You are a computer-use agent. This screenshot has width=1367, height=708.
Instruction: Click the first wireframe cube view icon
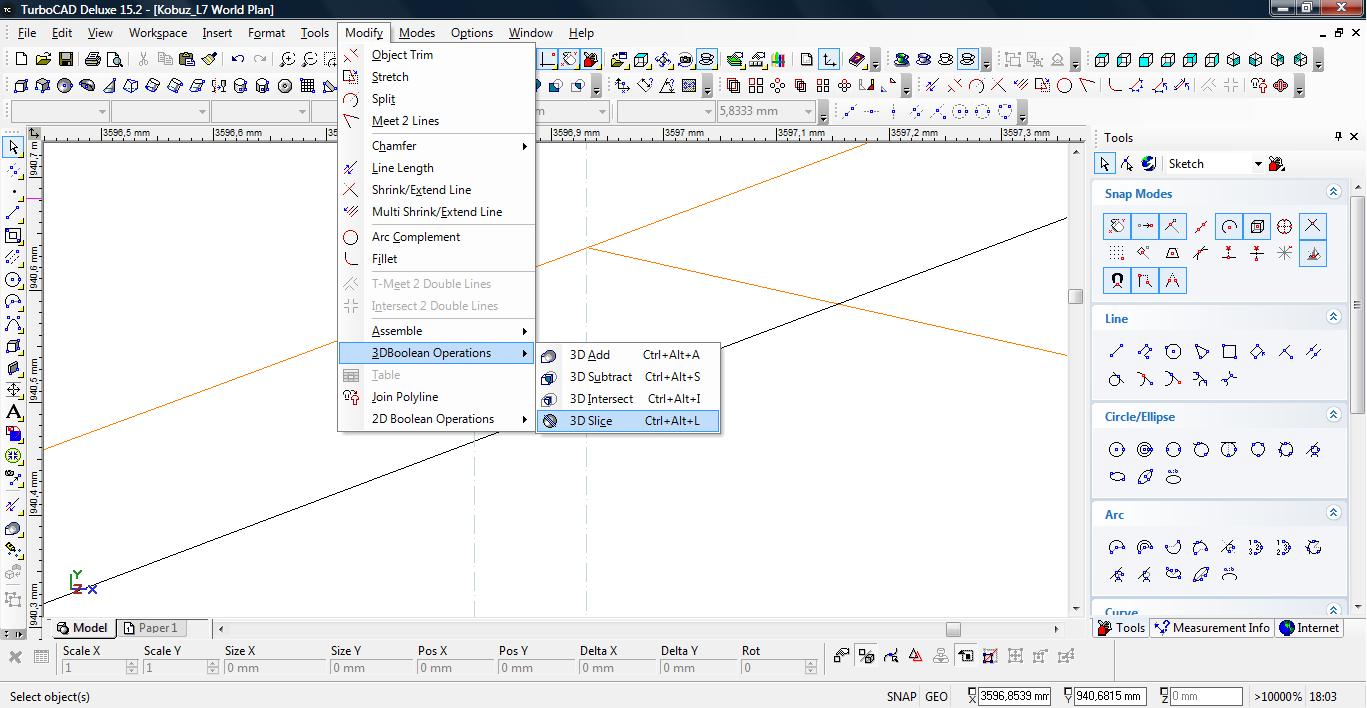point(1102,60)
